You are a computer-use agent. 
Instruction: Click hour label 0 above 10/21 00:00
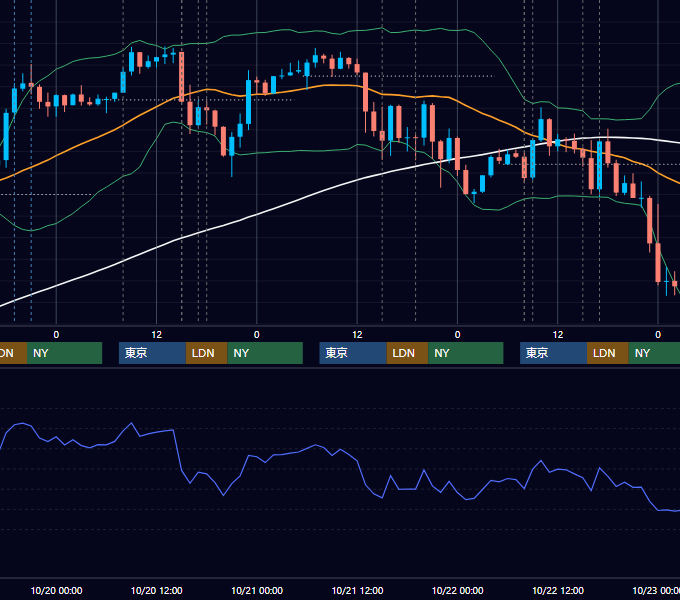click(257, 335)
